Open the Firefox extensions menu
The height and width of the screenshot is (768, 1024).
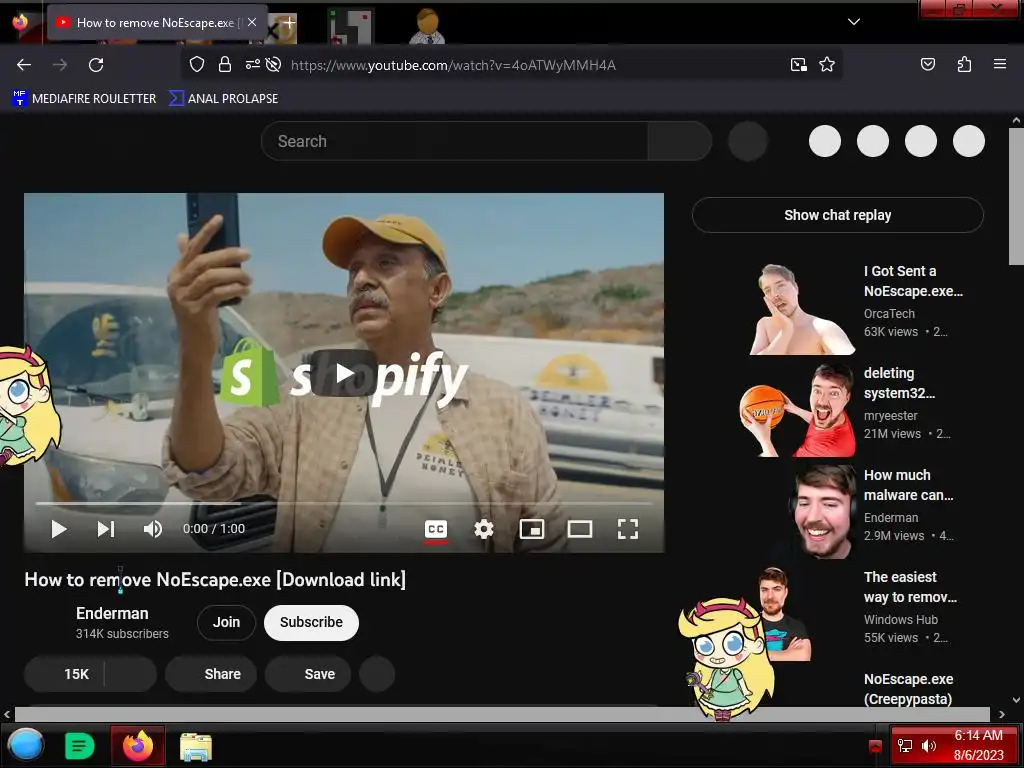[964, 64]
